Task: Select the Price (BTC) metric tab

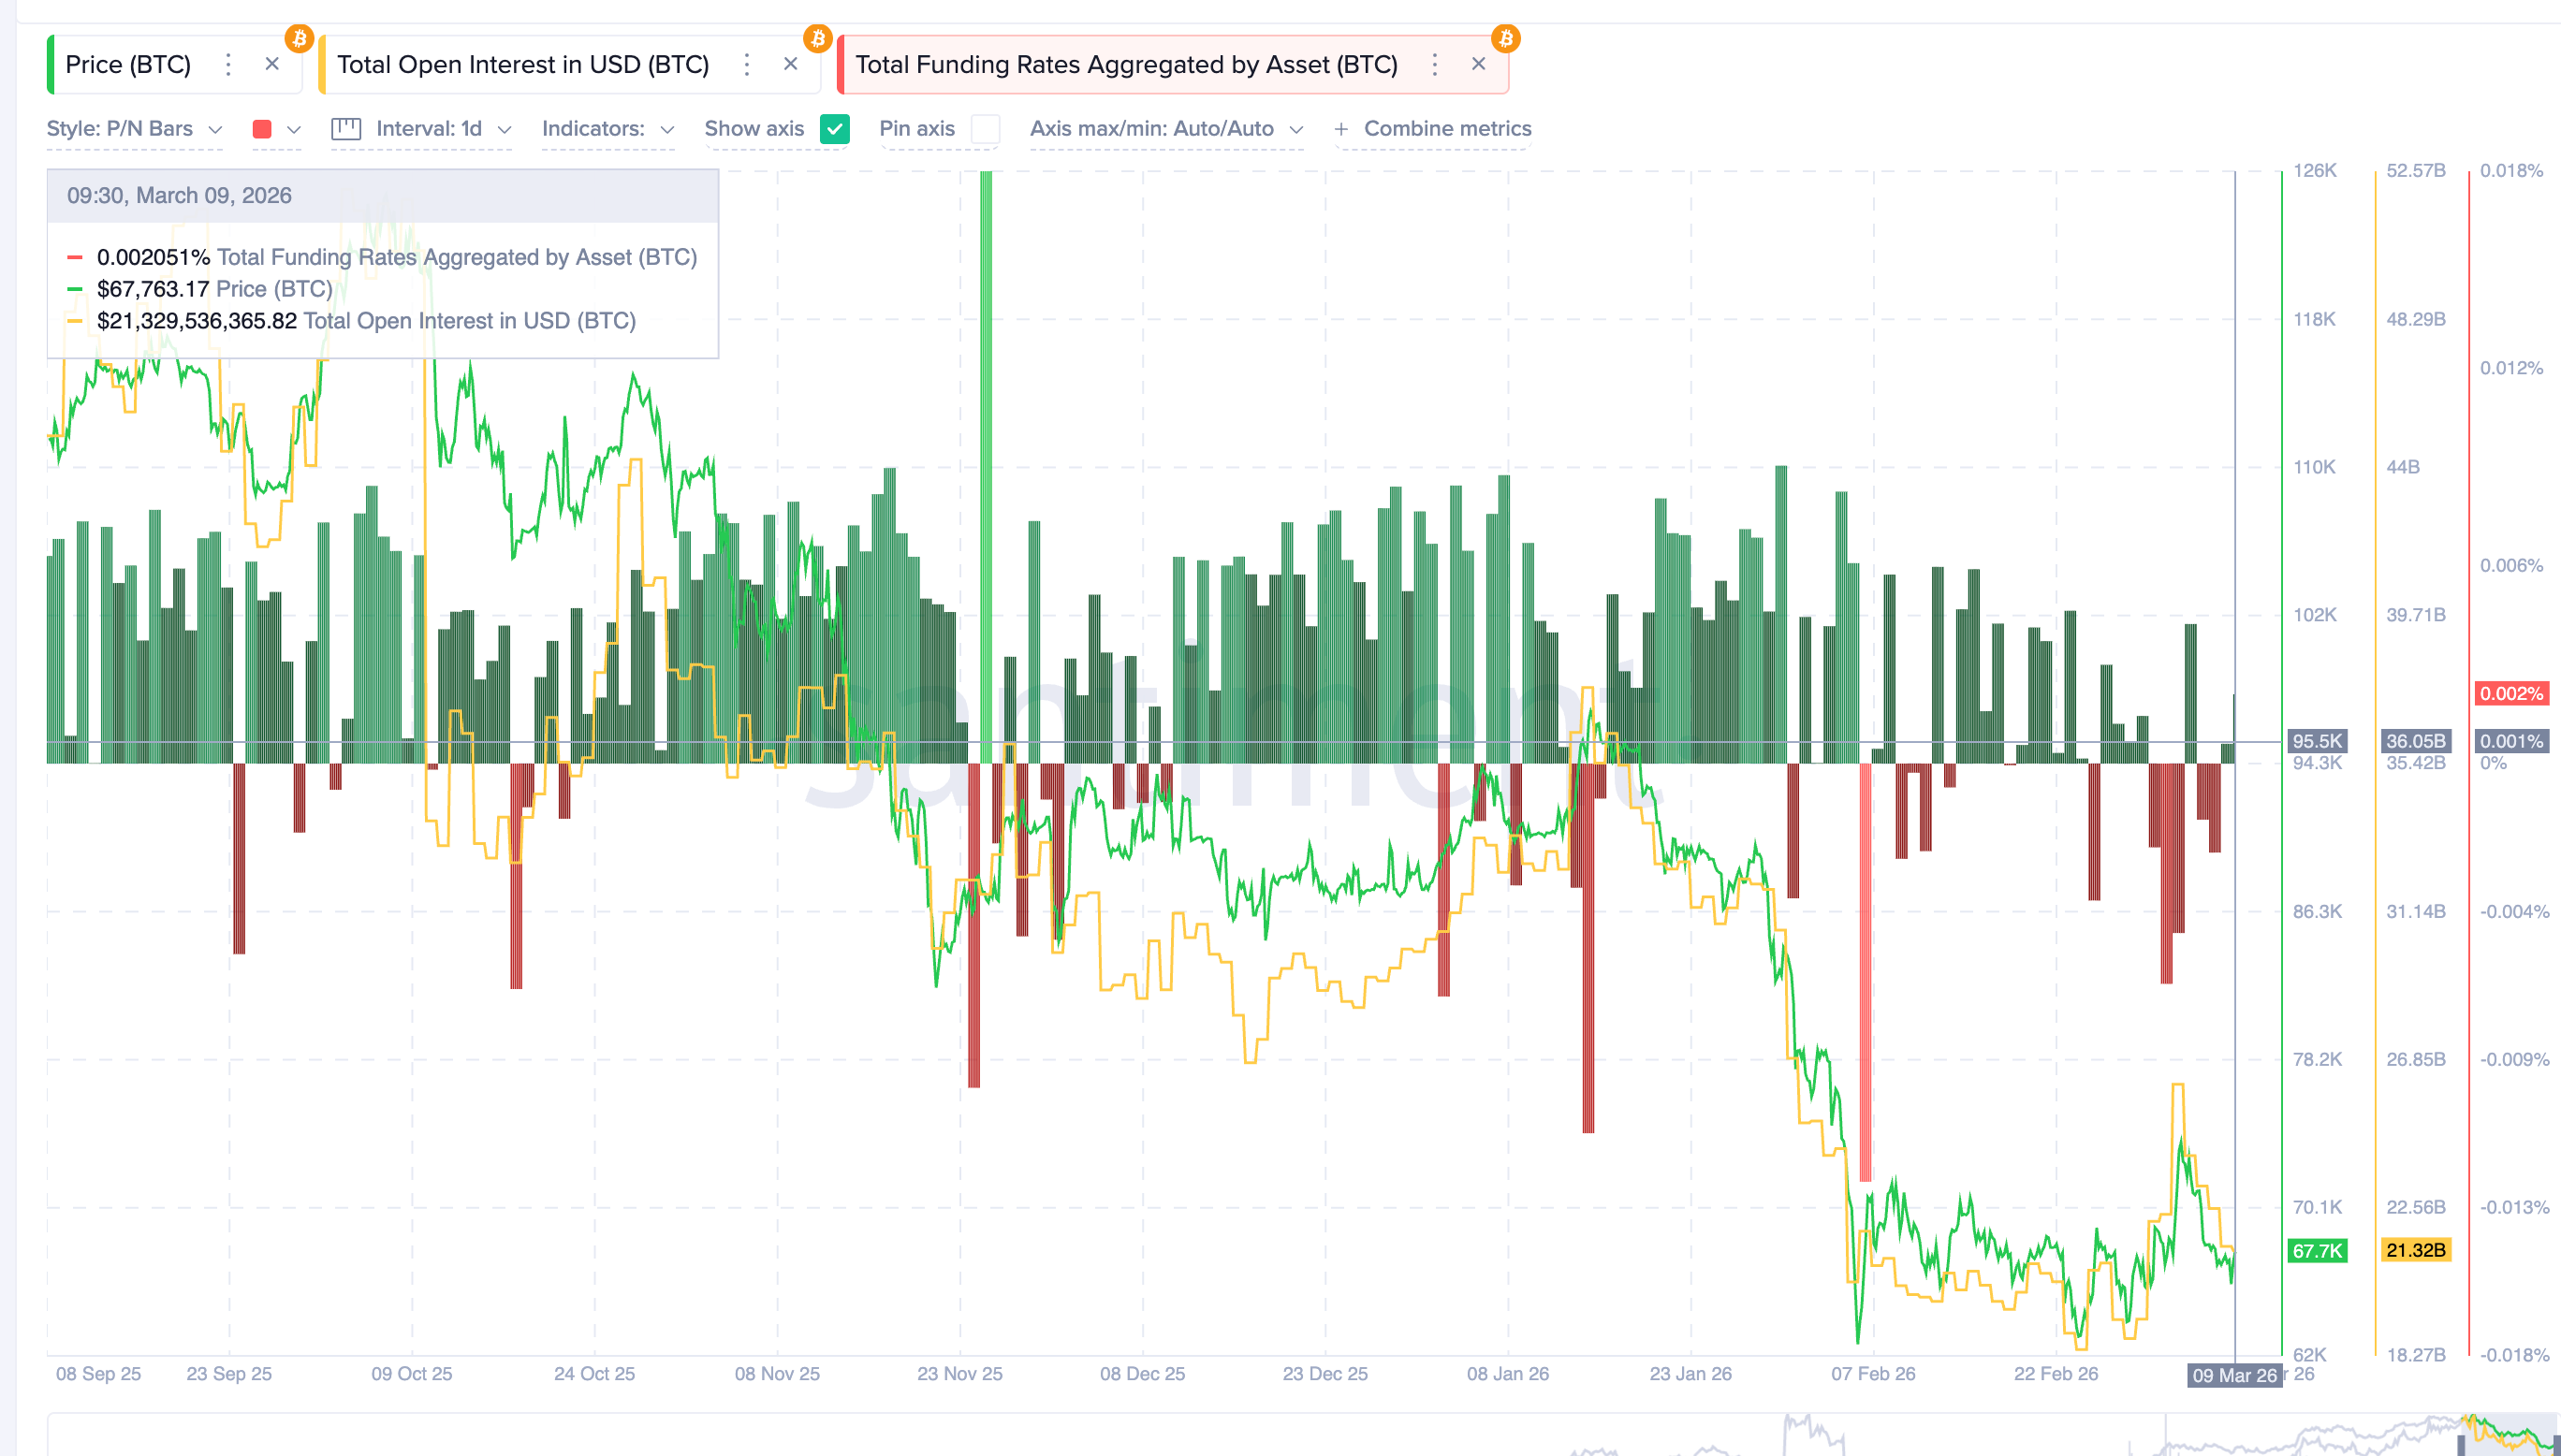Action: coord(128,65)
